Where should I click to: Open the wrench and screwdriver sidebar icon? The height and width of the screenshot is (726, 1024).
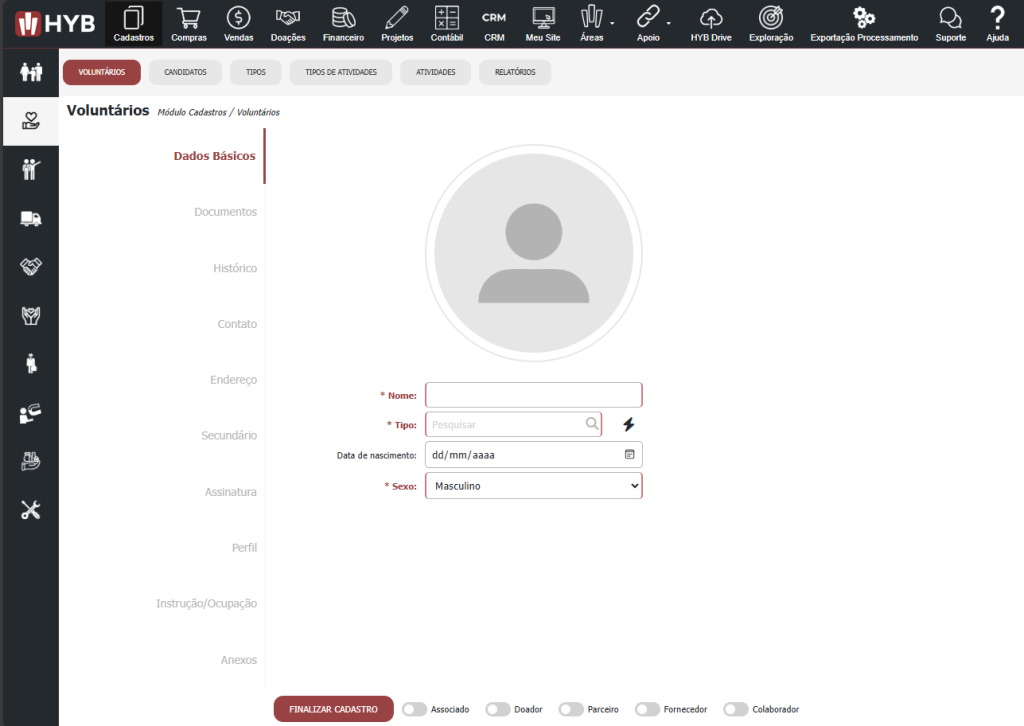tap(30, 510)
